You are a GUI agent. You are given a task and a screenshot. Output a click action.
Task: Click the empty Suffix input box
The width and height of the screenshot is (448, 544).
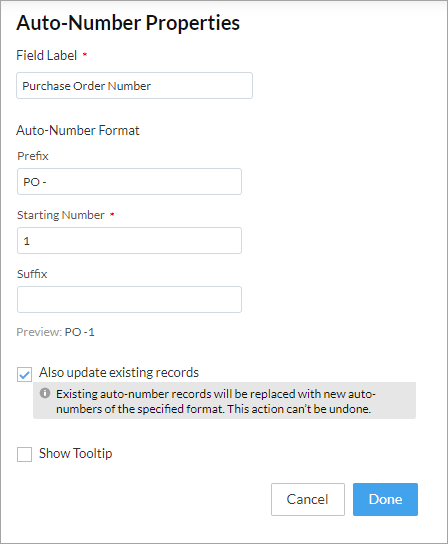tap(129, 299)
